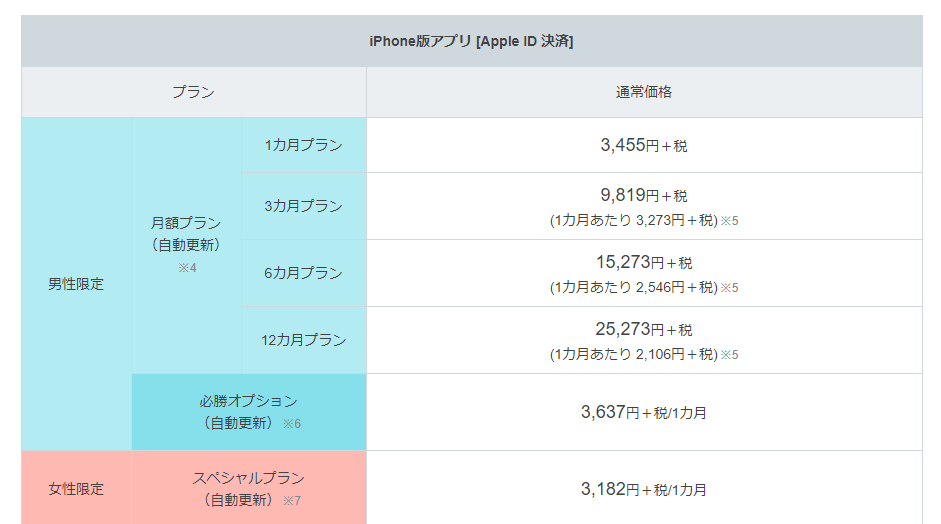Click the ※4 footnote marker
The width and height of the screenshot is (941, 524).
coord(187,268)
